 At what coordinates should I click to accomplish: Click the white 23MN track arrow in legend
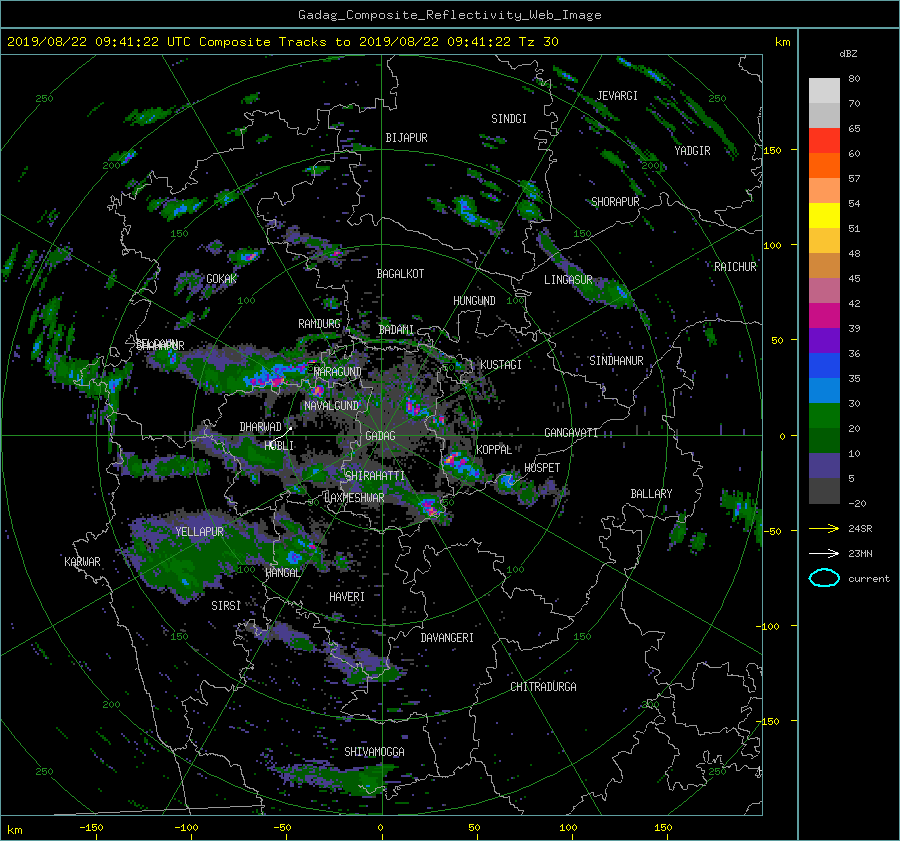(824, 553)
